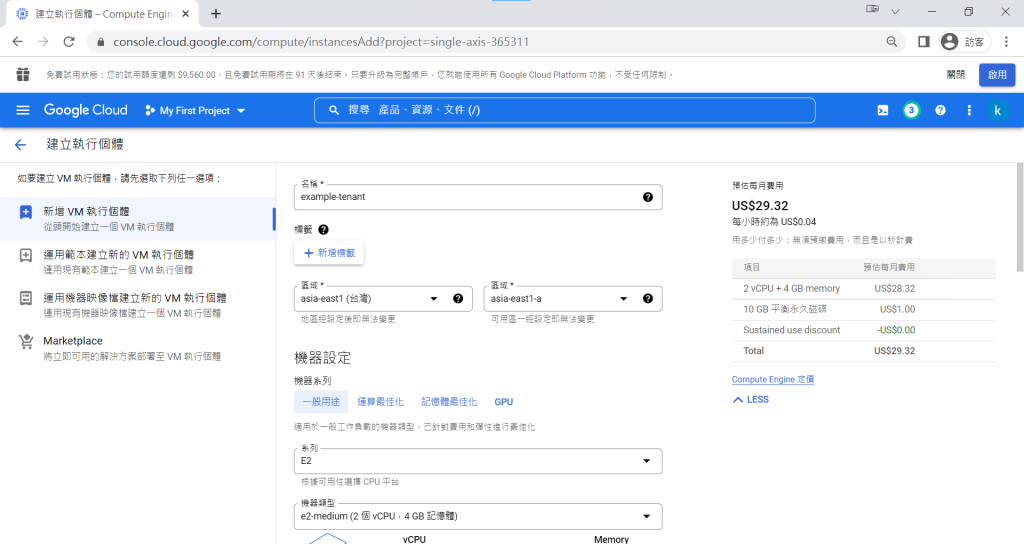This screenshot has width=1024, height=544.
Task: Click the US$29.32 estimated monthly cost
Action: [760, 206]
